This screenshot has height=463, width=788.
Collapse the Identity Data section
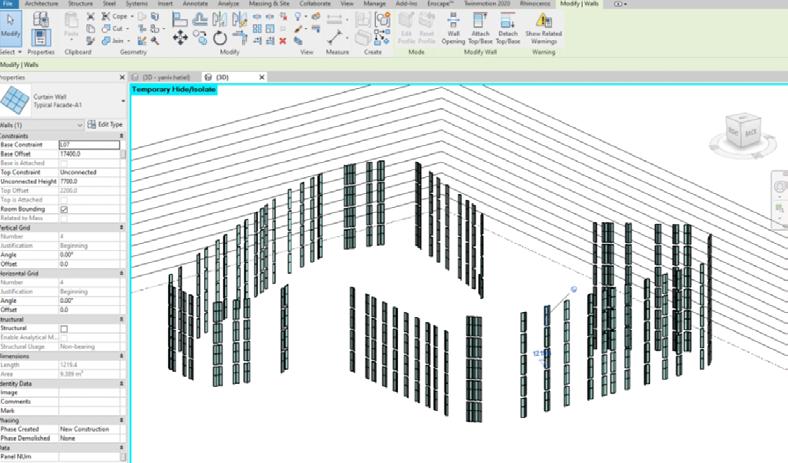[x=122, y=384]
